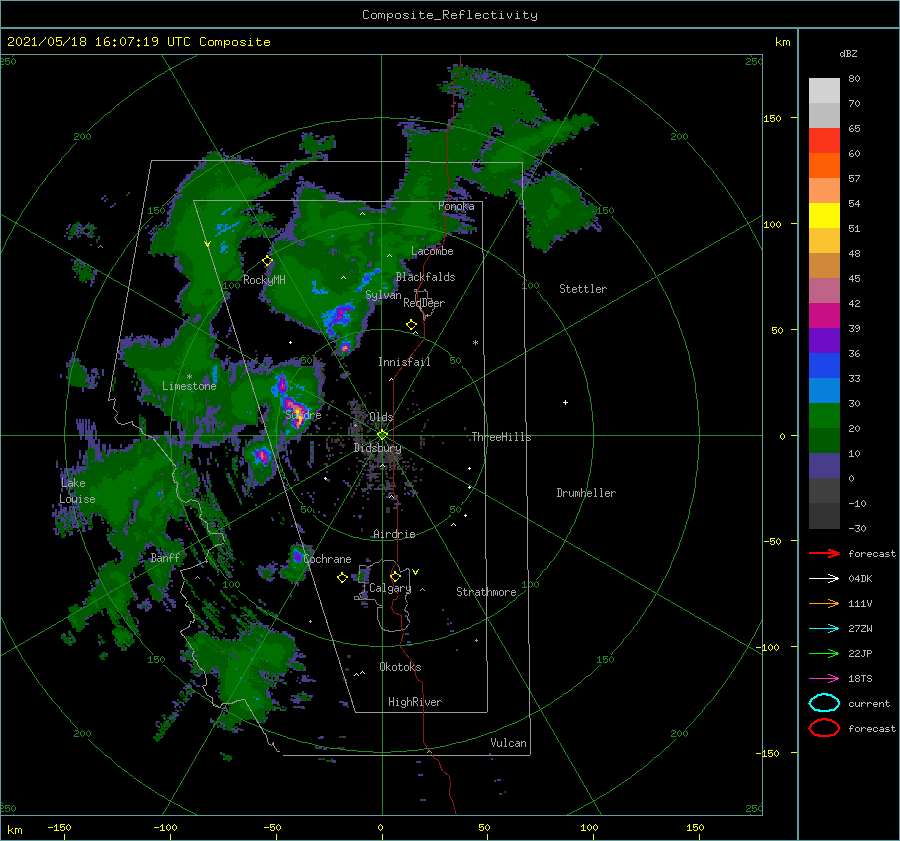Screen dimensions: 900x841
Task: Click the dBZ legend heading
Action: point(848,53)
